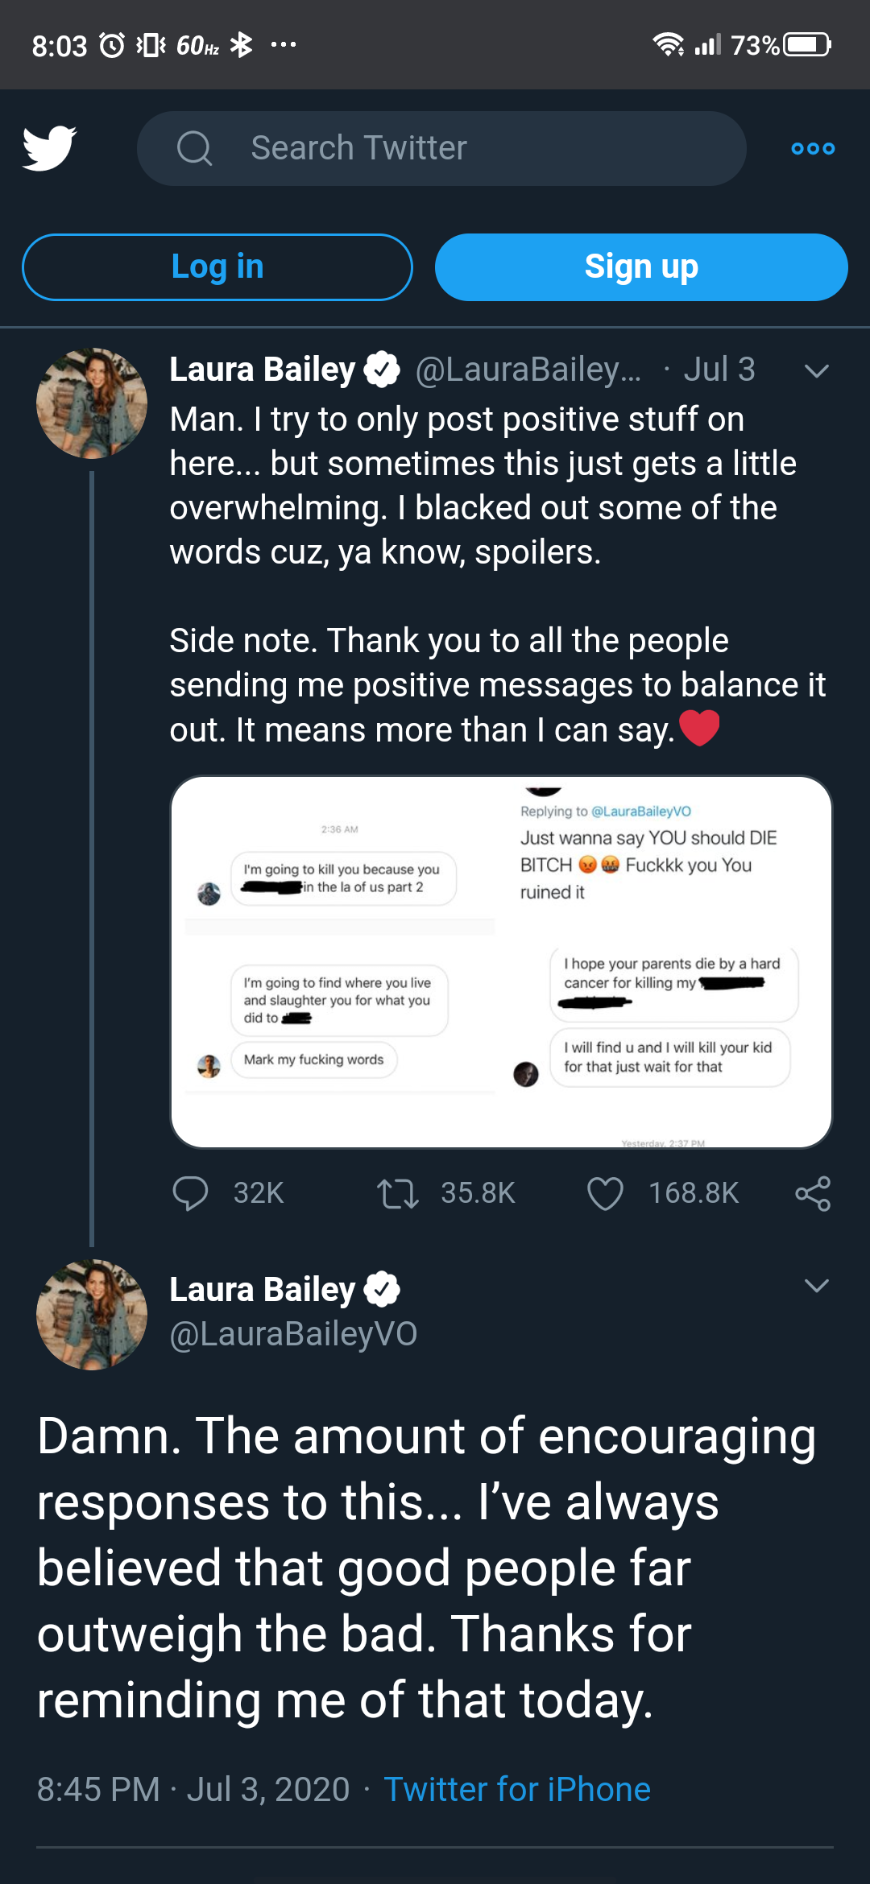Open the first tweet's profile picture
870x1884 pixels.
coord(92,403)
